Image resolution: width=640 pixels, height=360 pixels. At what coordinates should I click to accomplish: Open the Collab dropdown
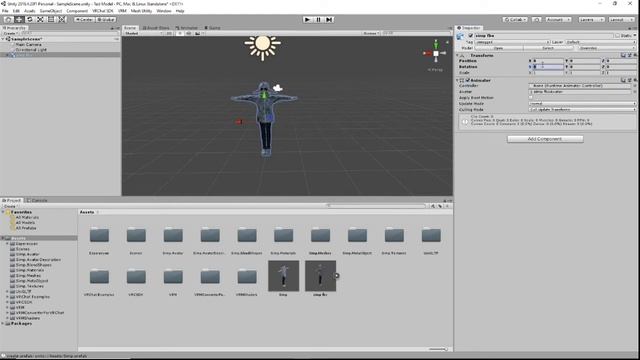[515, 20]
